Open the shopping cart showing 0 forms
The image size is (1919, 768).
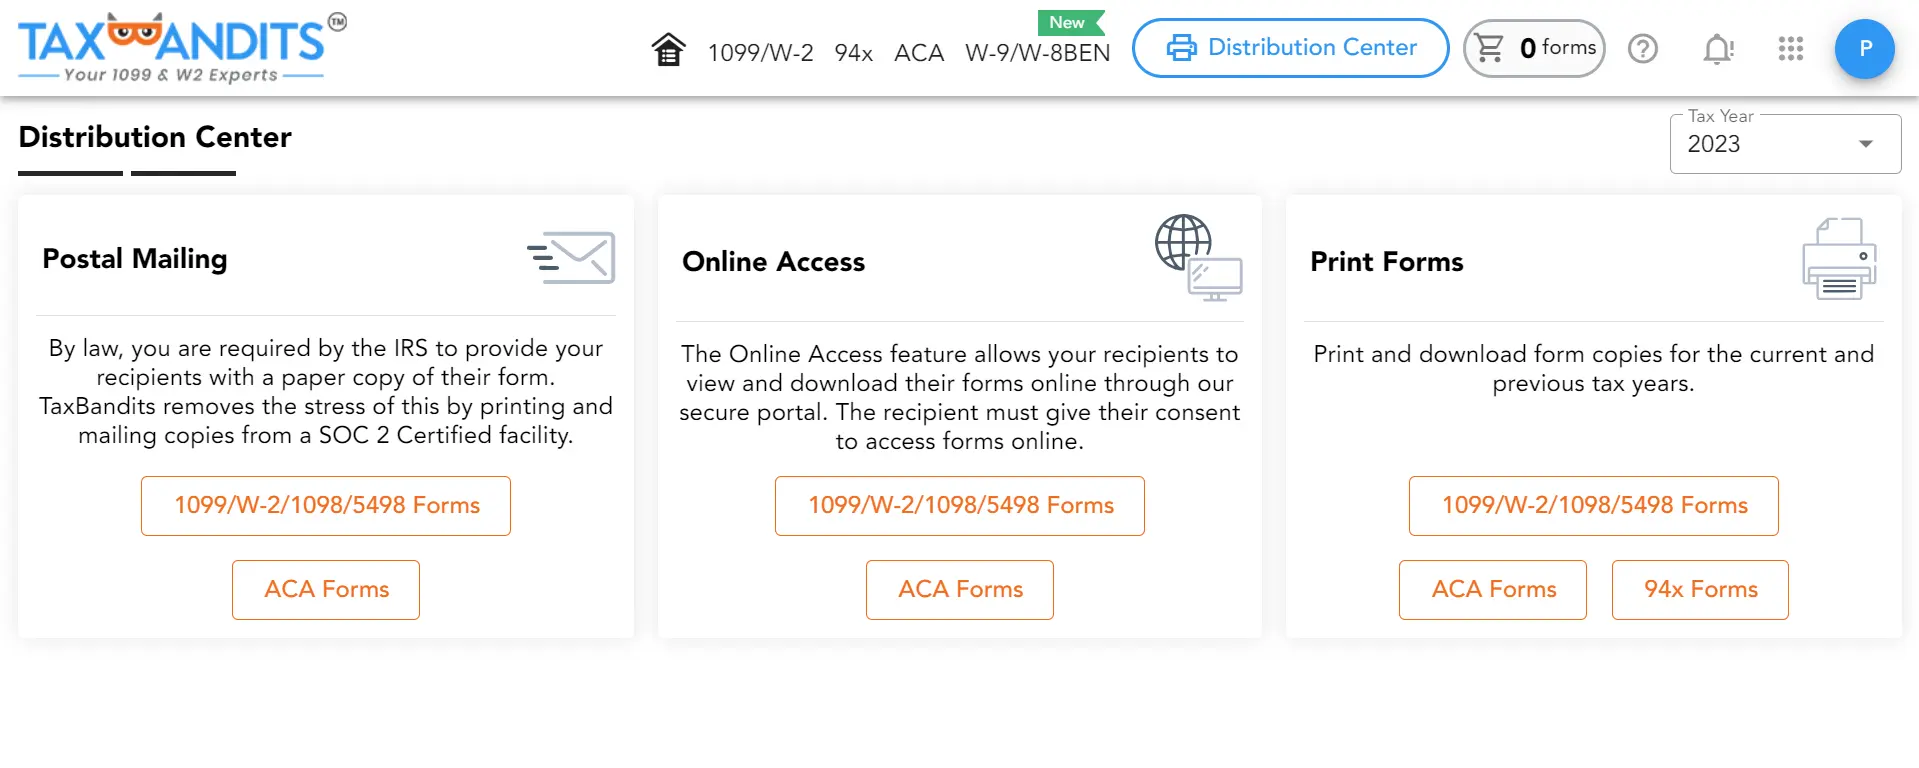(1534, 48)
